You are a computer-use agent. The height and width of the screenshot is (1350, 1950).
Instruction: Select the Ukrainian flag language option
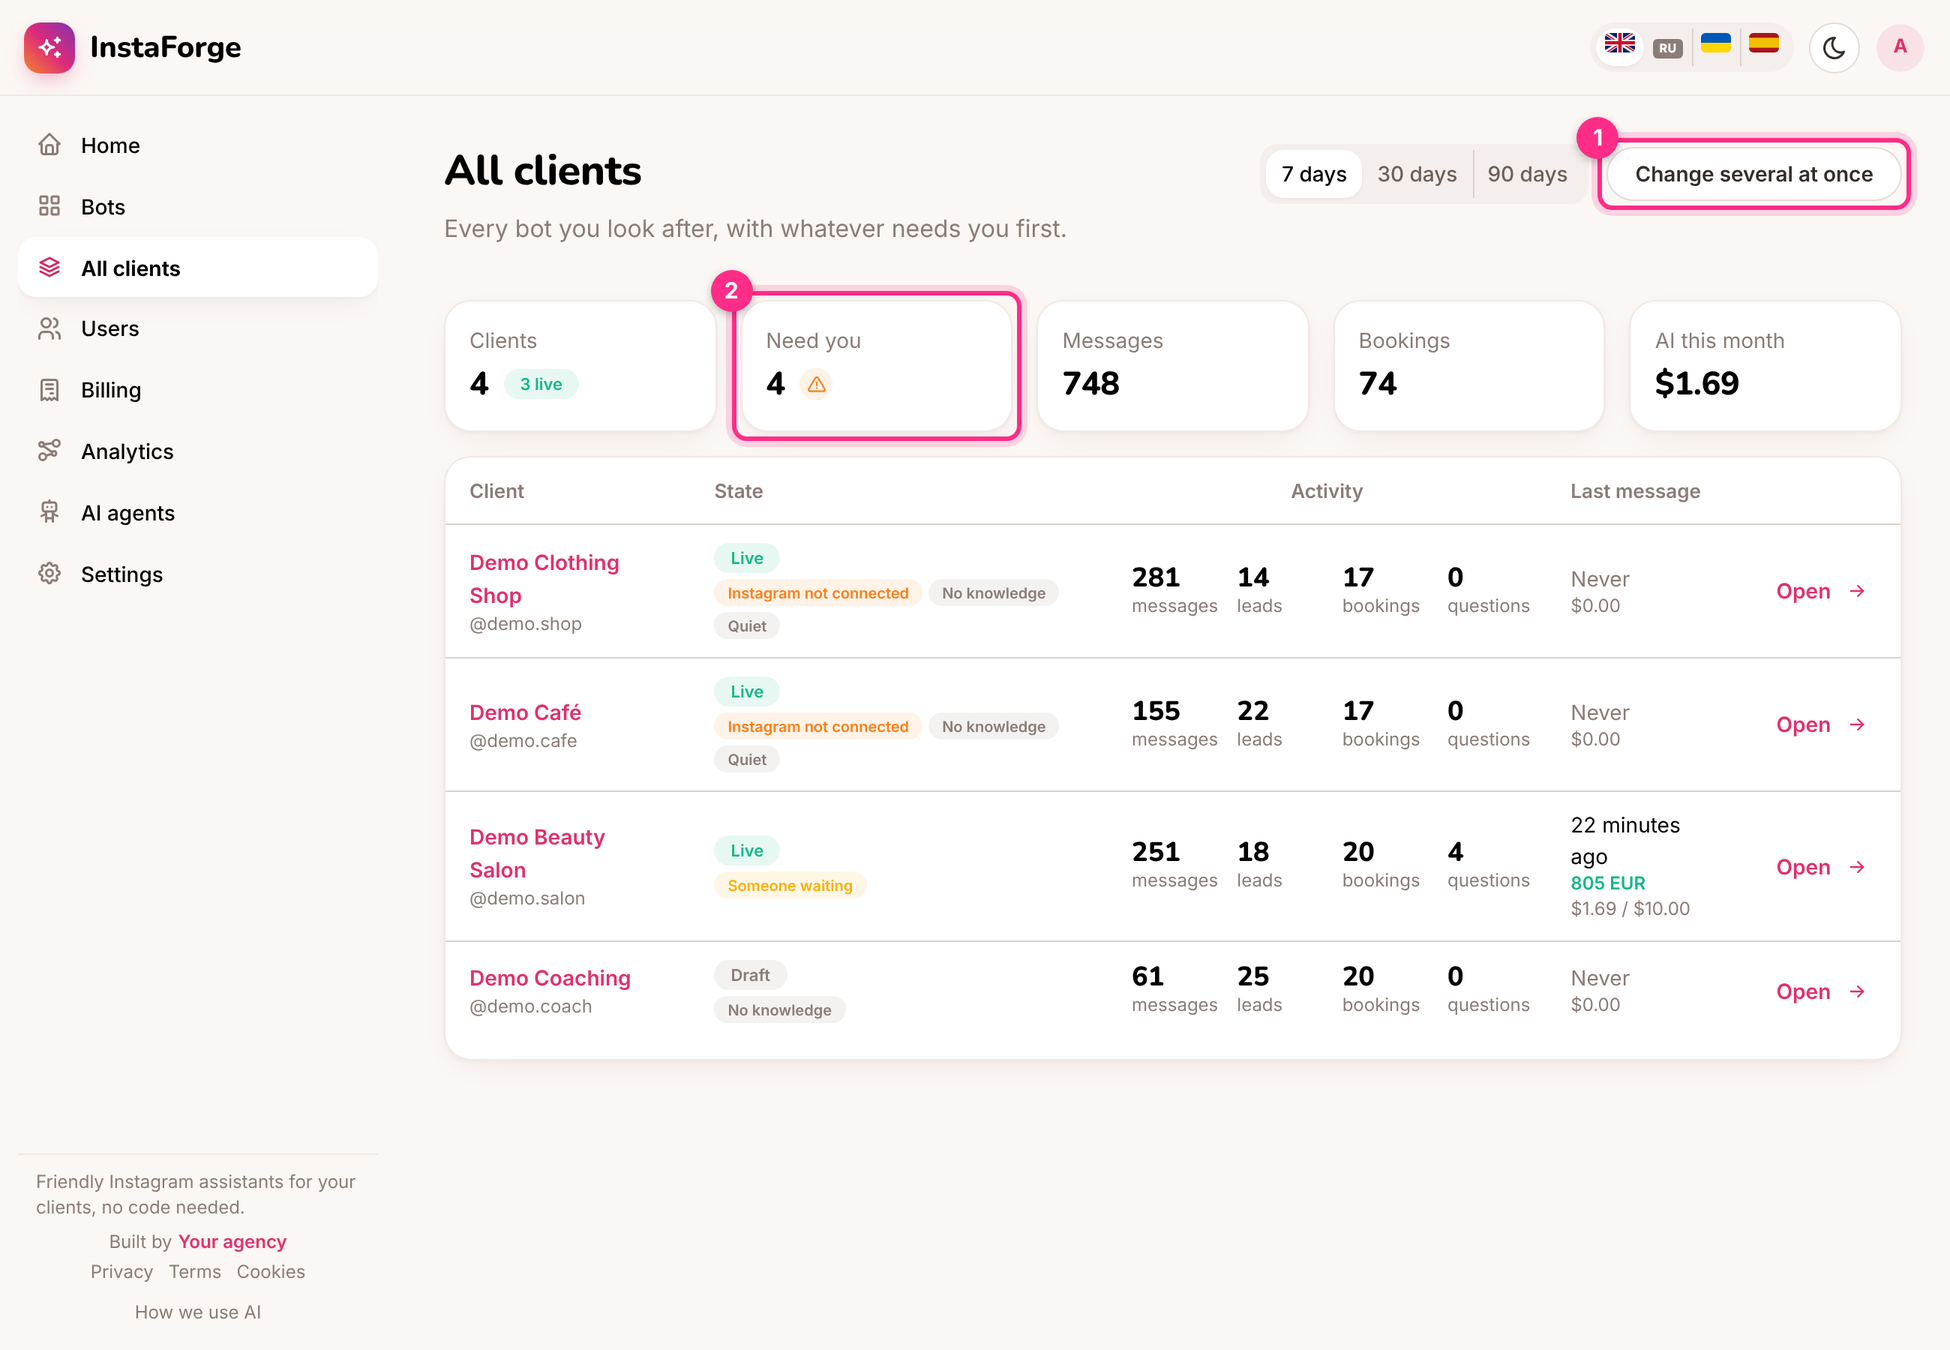(1716, 45)
